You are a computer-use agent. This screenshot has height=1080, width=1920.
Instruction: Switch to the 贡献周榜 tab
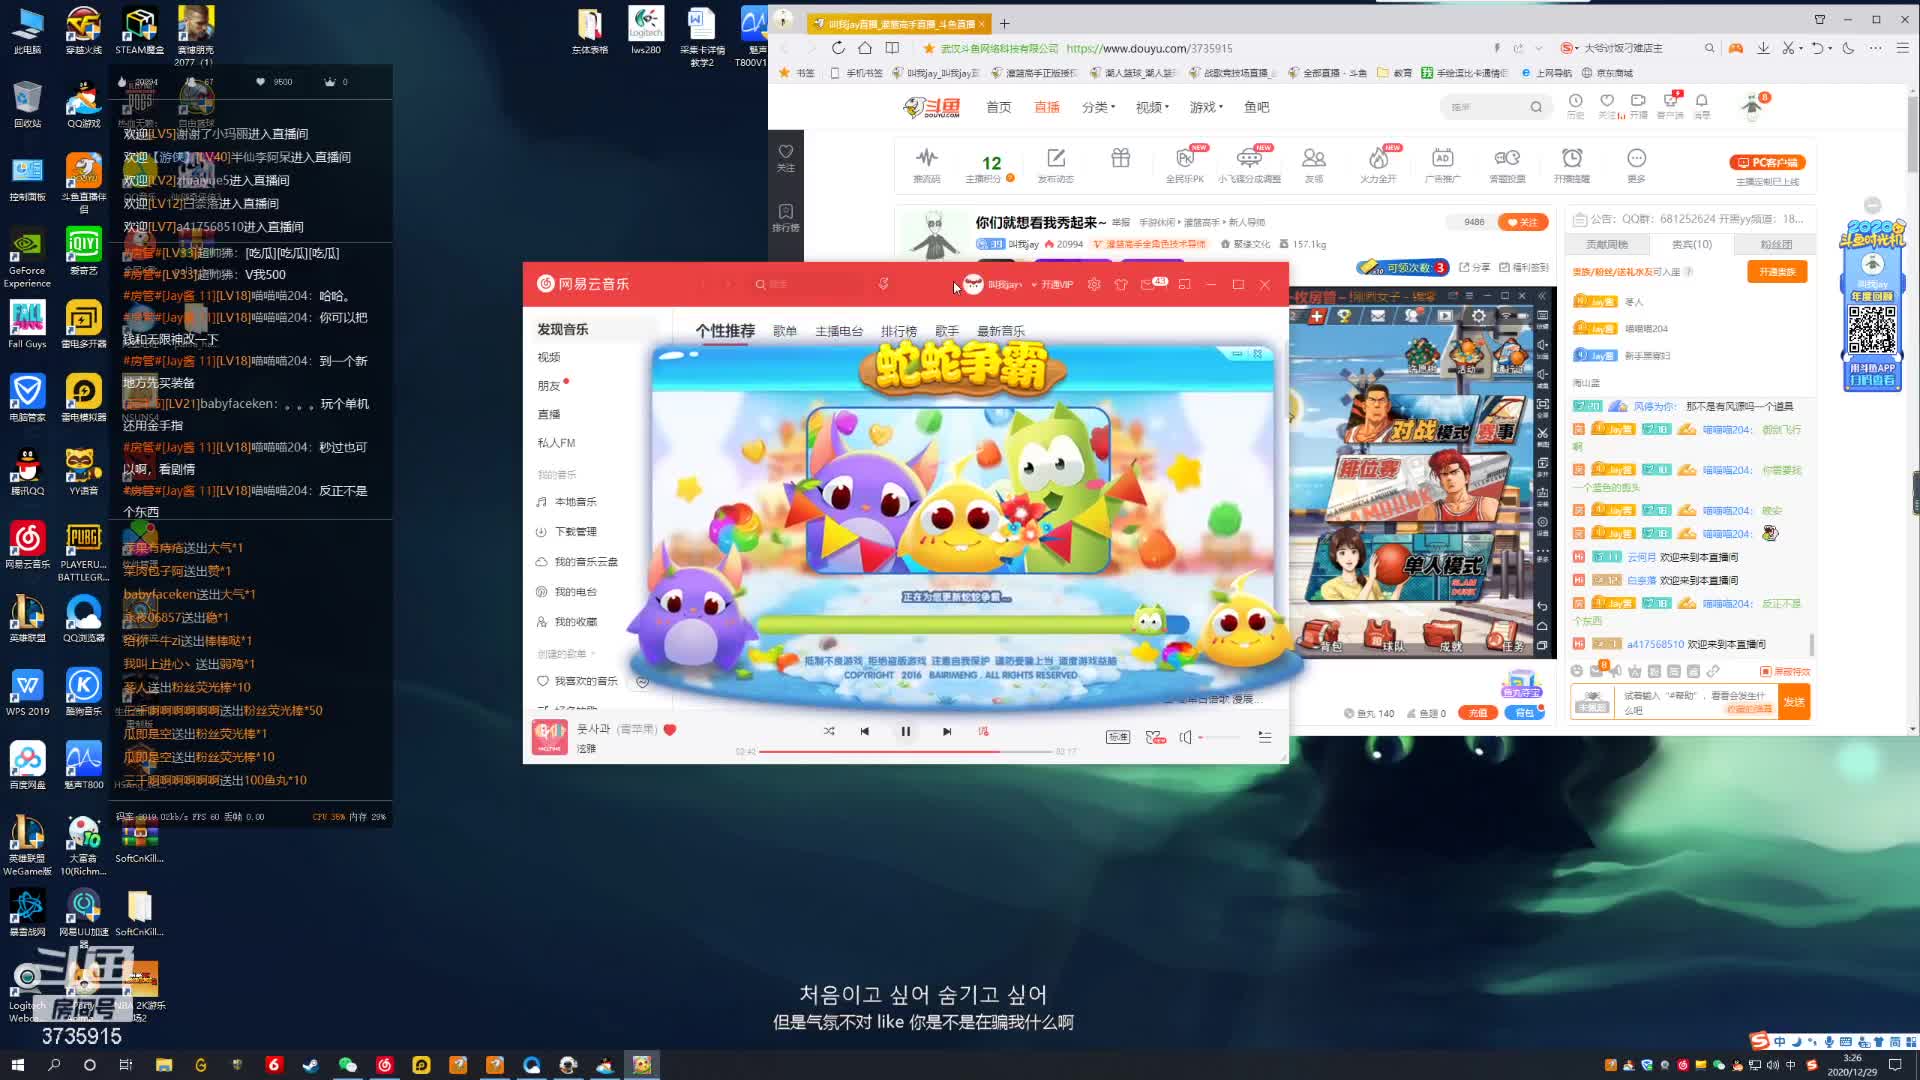[x=1606, y=244]
